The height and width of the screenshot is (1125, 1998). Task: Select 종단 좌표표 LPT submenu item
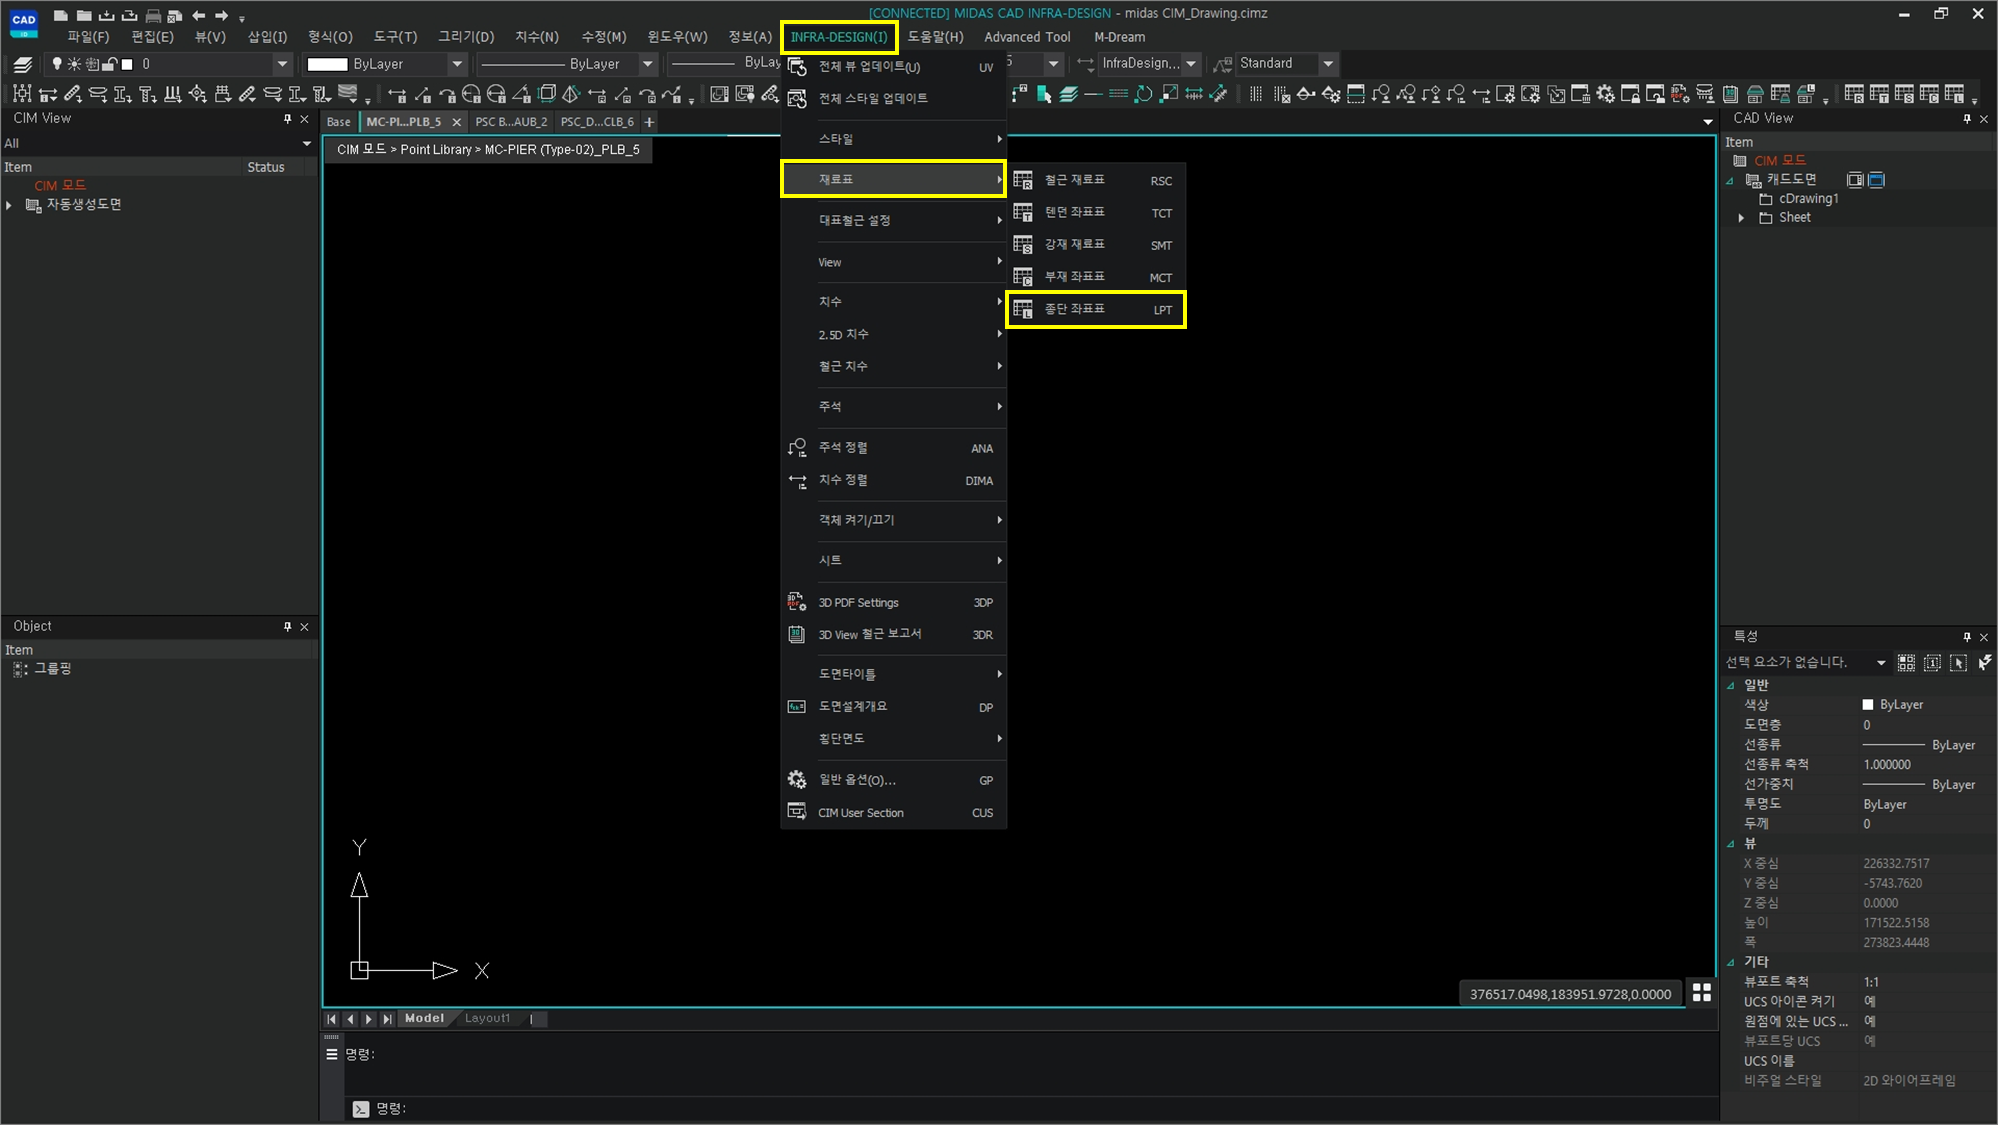point(1096,309)
